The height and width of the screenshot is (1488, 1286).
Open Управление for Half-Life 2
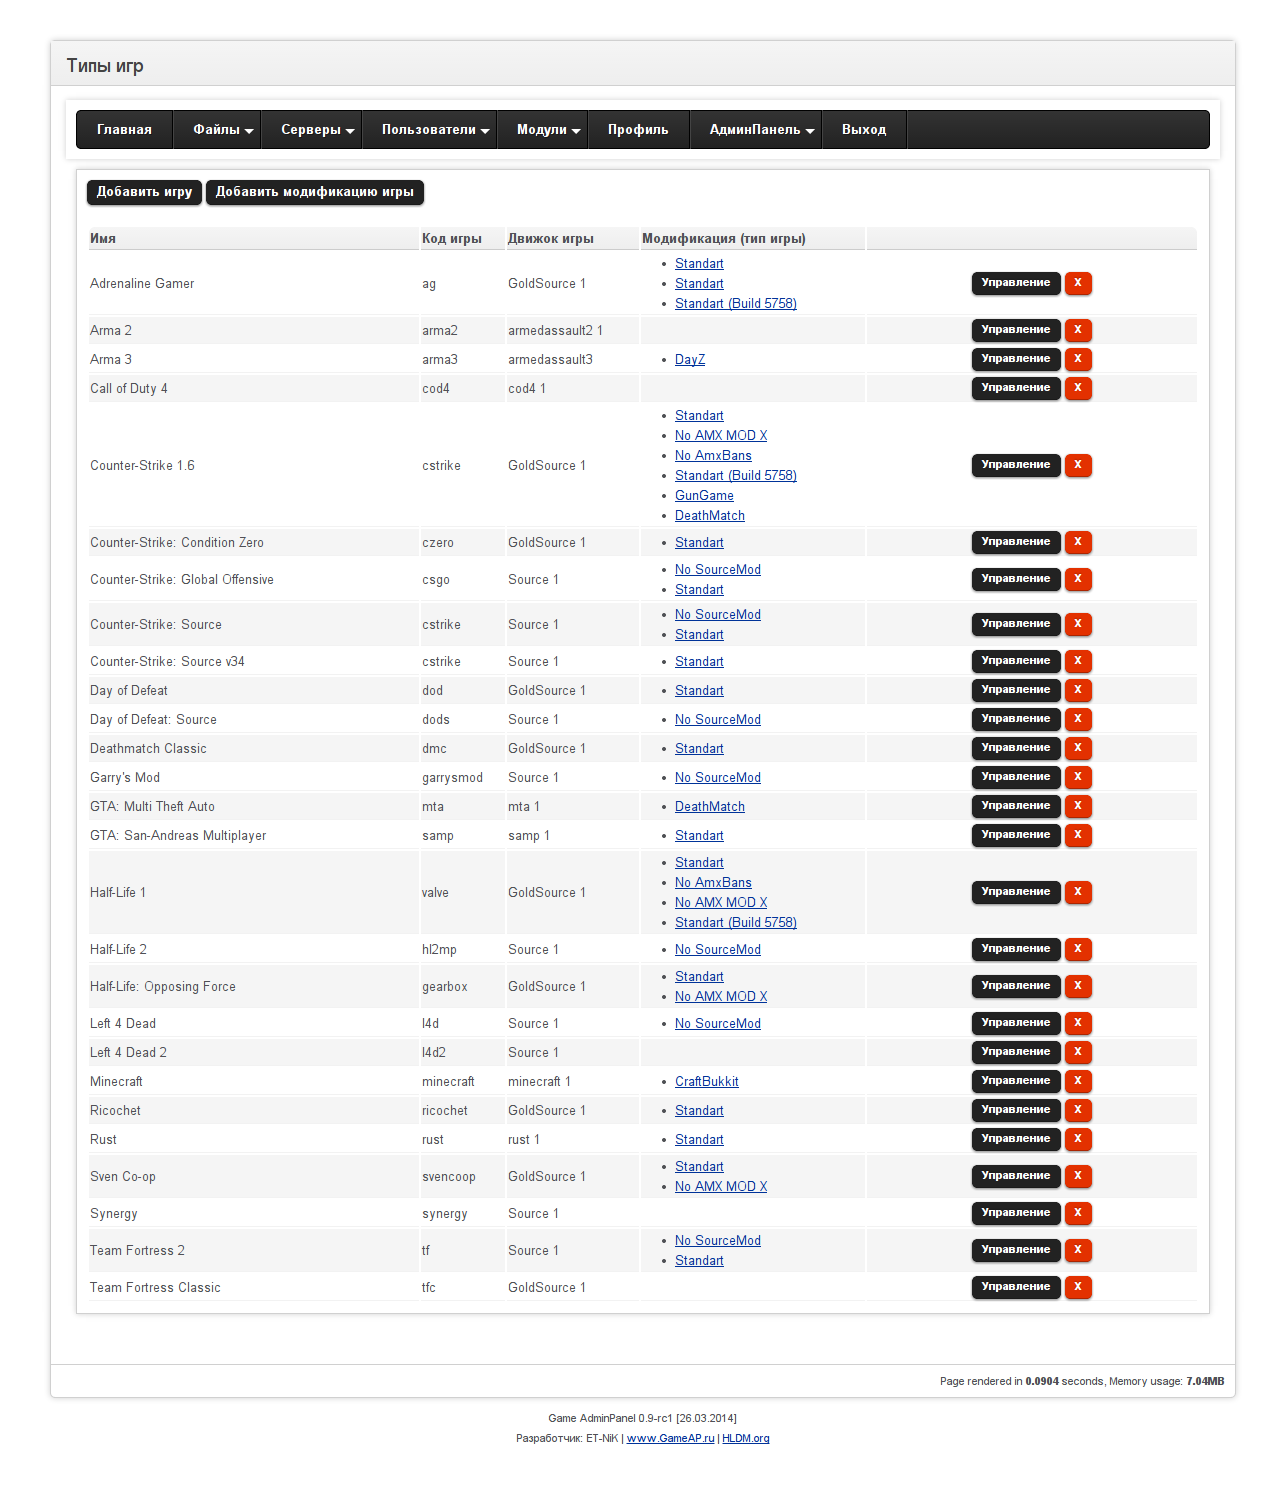pyautogui.click(x=1016, y=949)
